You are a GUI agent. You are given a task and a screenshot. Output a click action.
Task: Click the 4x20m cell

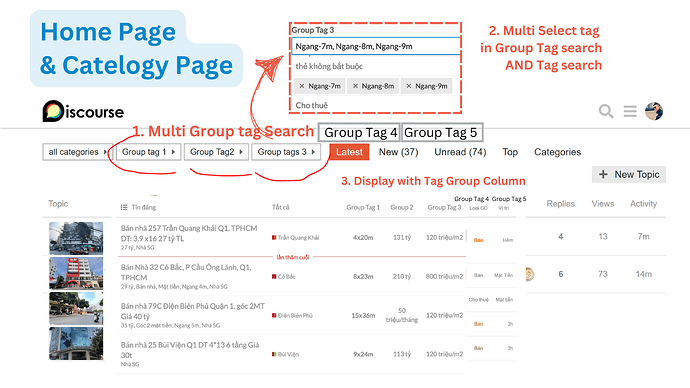[x=363, y=238]
